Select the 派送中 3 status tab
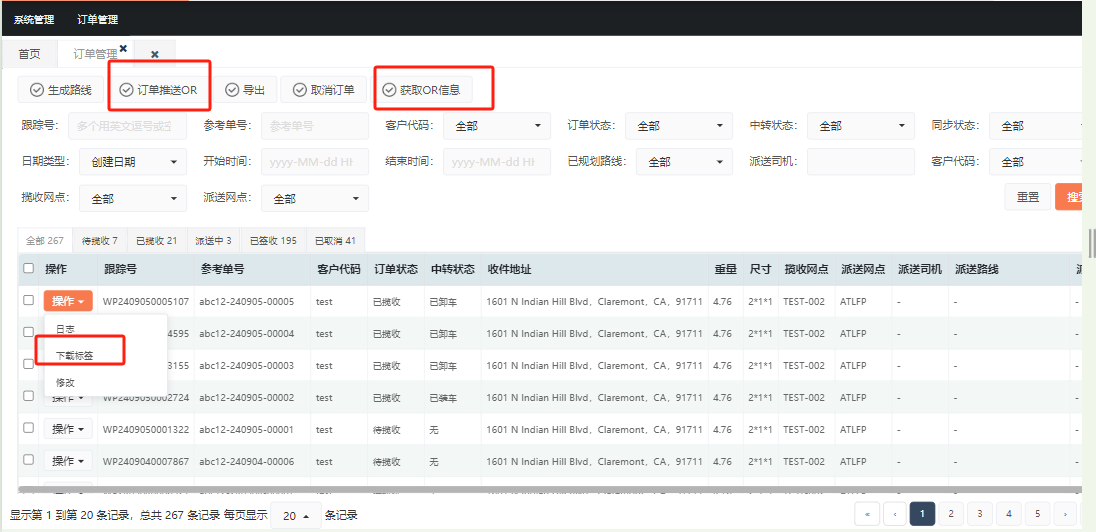The height and width of the screenshot is (532, 1096). 213,240
